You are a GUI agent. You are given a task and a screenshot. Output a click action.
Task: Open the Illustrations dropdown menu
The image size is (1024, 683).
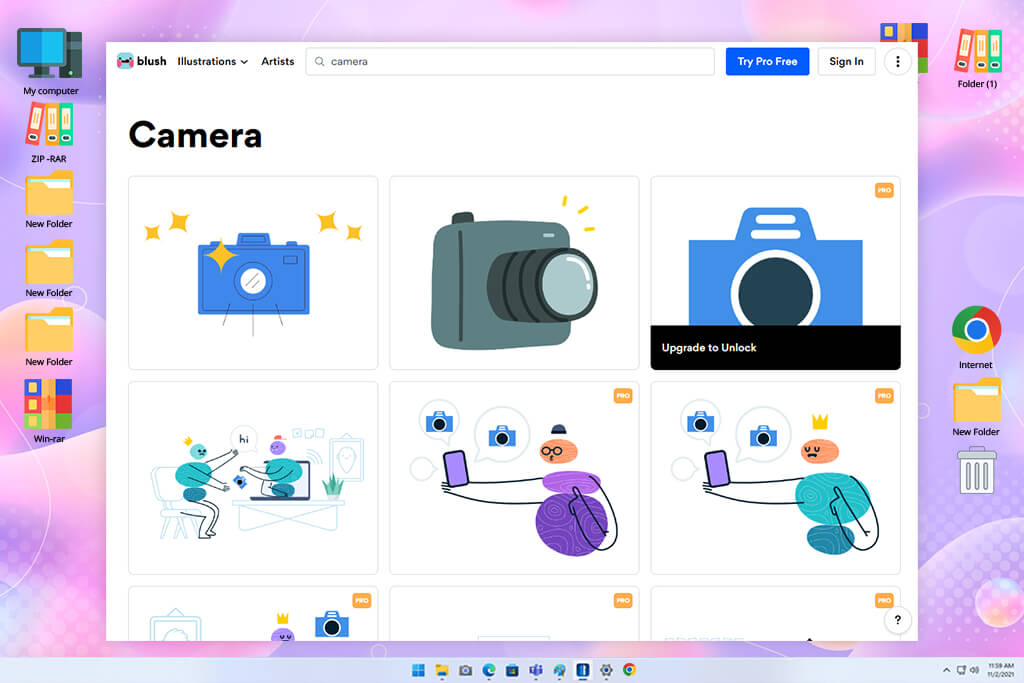point(212,61)
